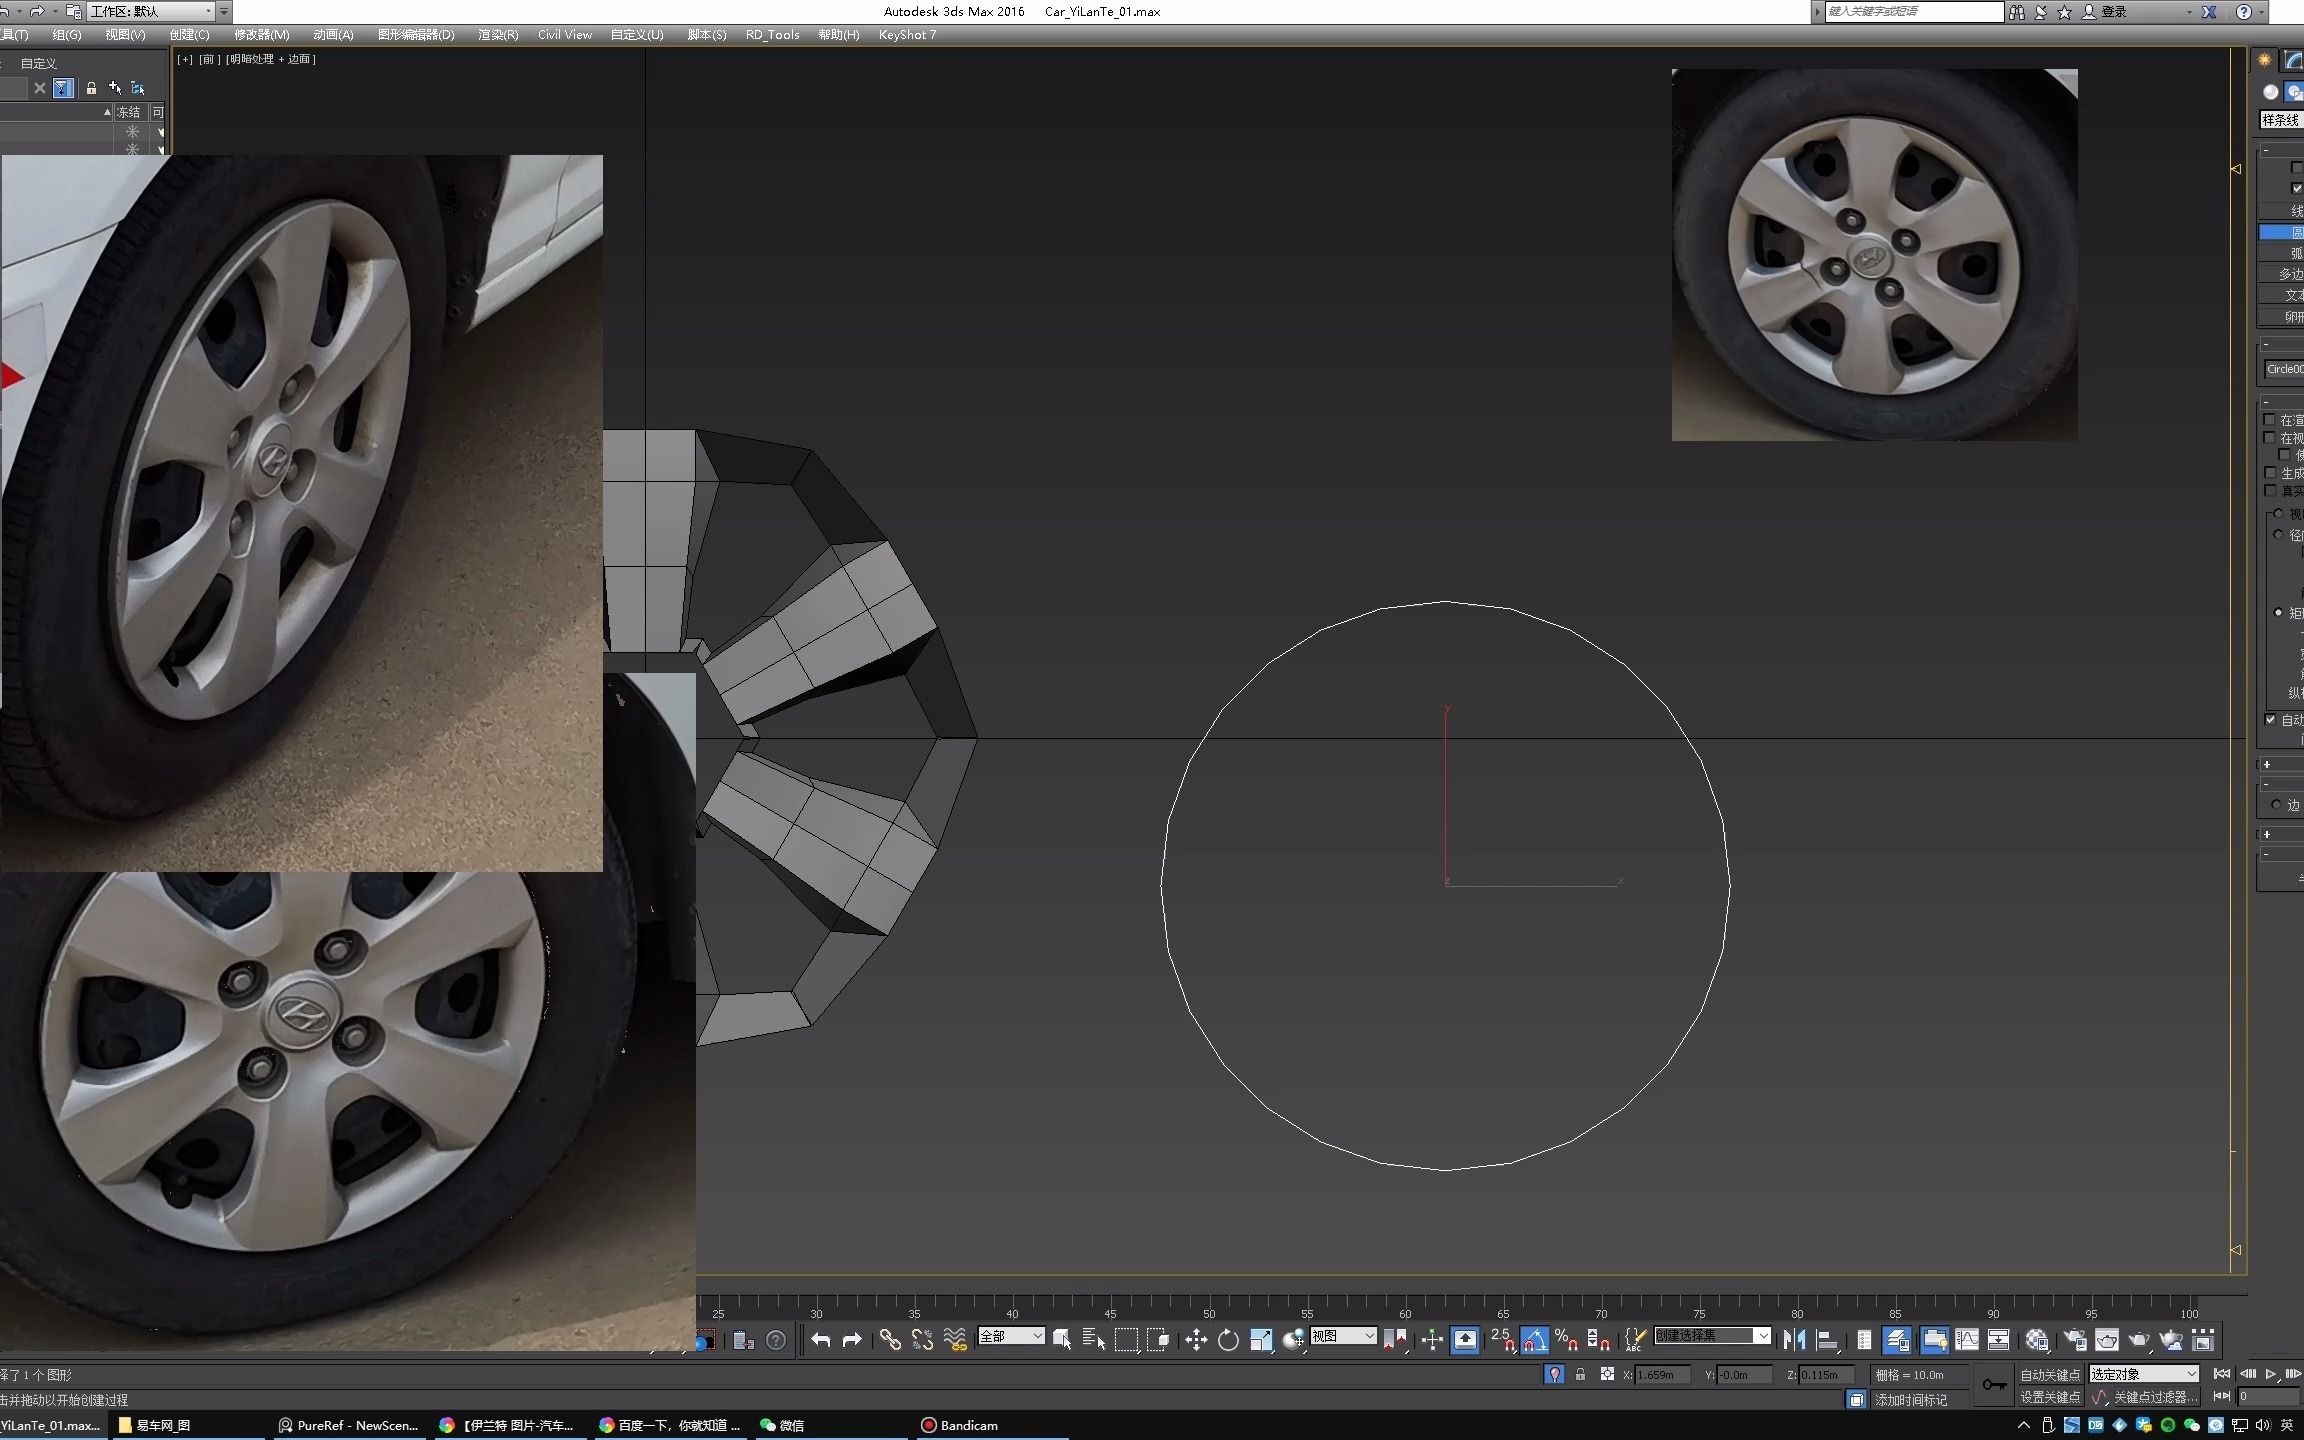
Task: Open the 渲染(R) menu
Action: point(497,34)
